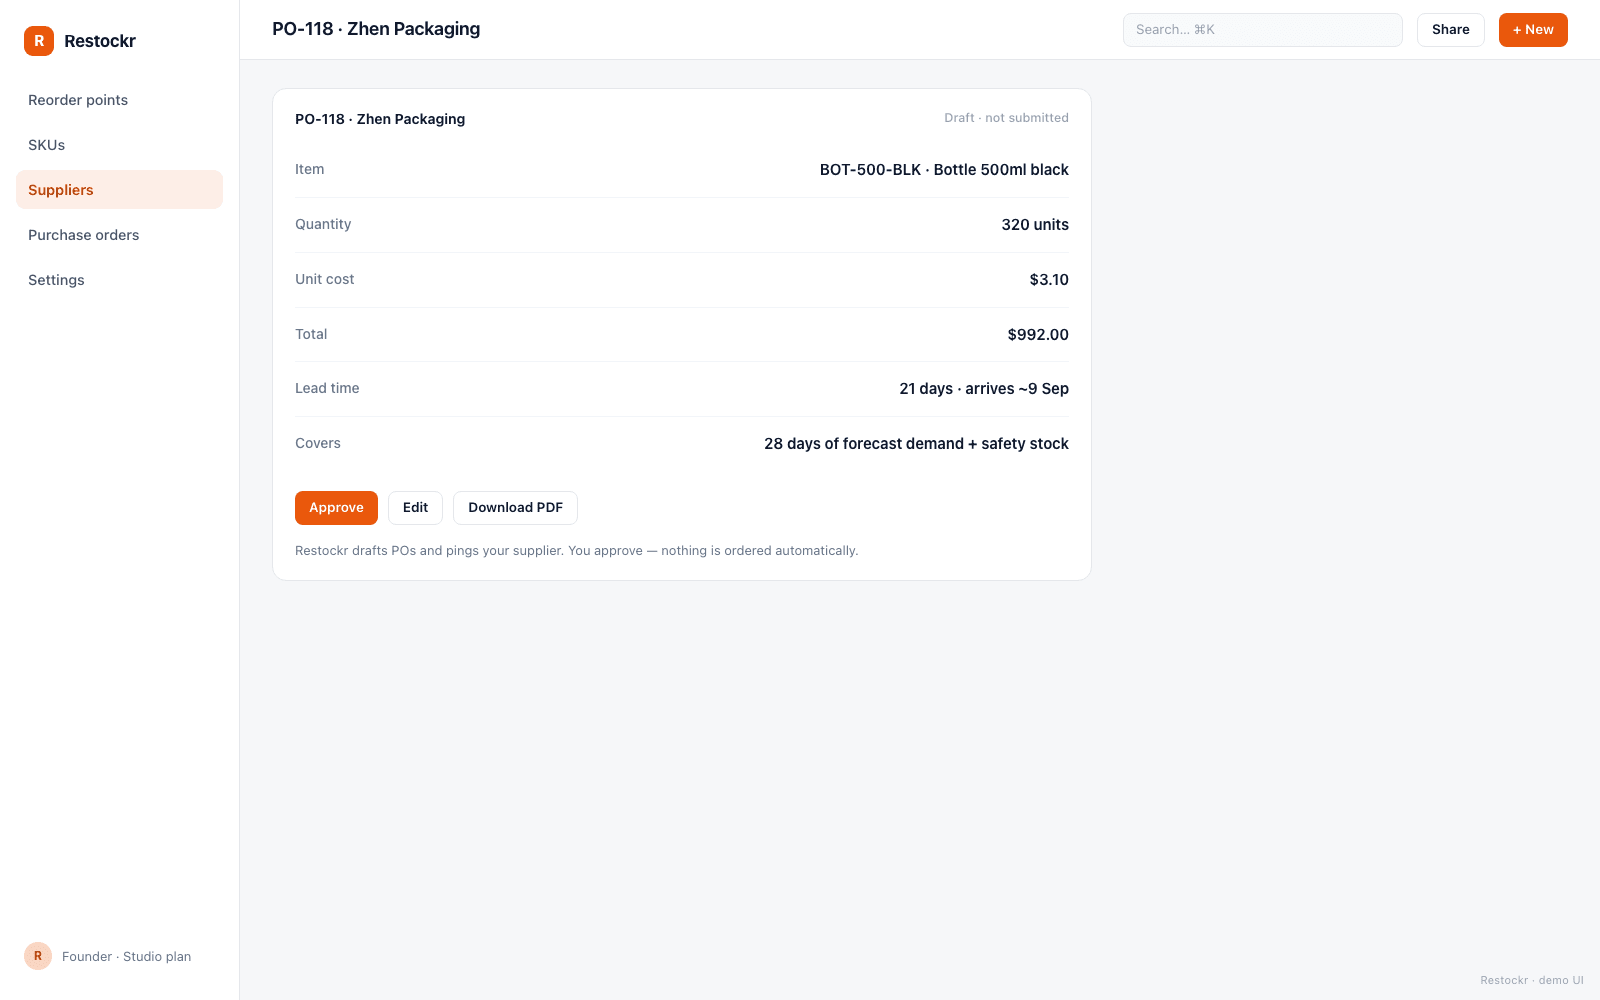
Task: Click lead time value 21 days · arrives ~9 Sep
Action: pos(984,389)
